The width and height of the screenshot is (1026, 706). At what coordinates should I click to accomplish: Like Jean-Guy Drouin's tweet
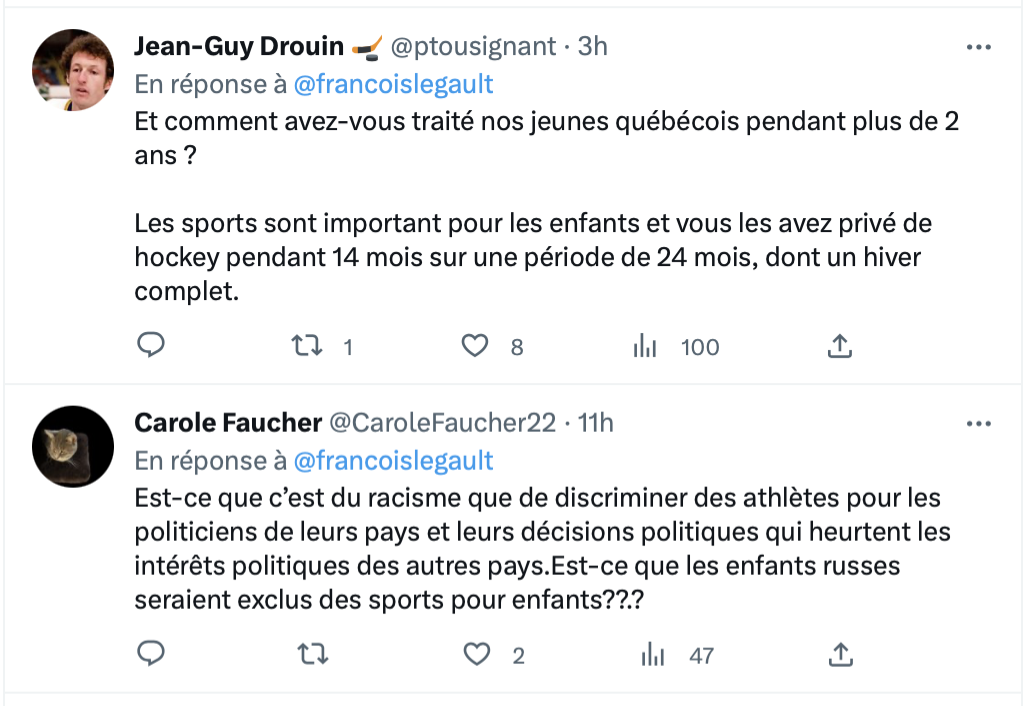coord(475,346)
